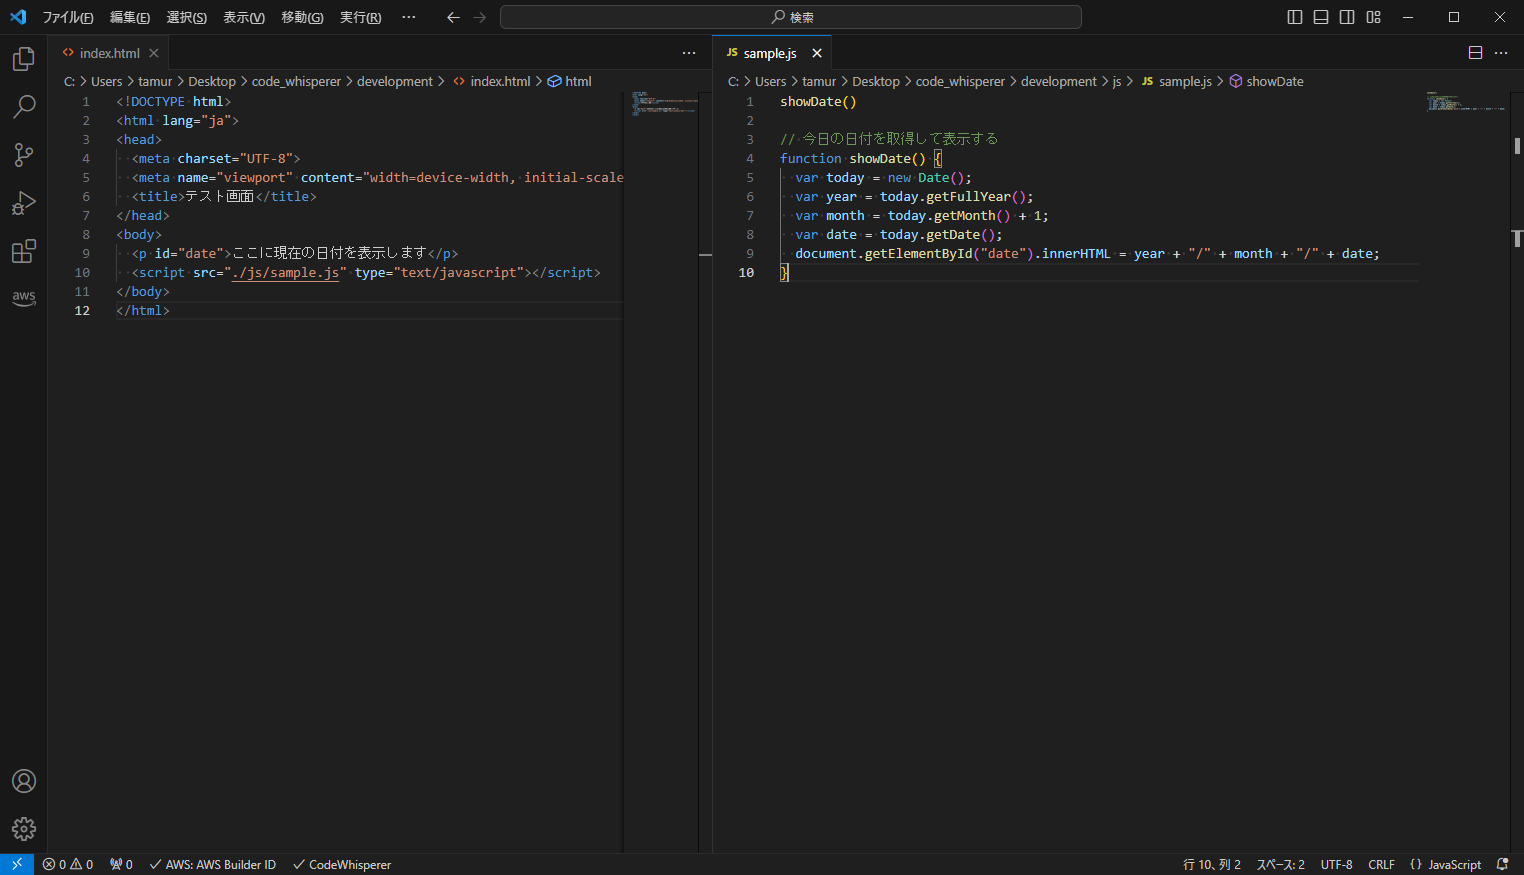Expand js folder breadcrumb
This screenshot has width=1524, height=875.
click(x=1117, y=81)
